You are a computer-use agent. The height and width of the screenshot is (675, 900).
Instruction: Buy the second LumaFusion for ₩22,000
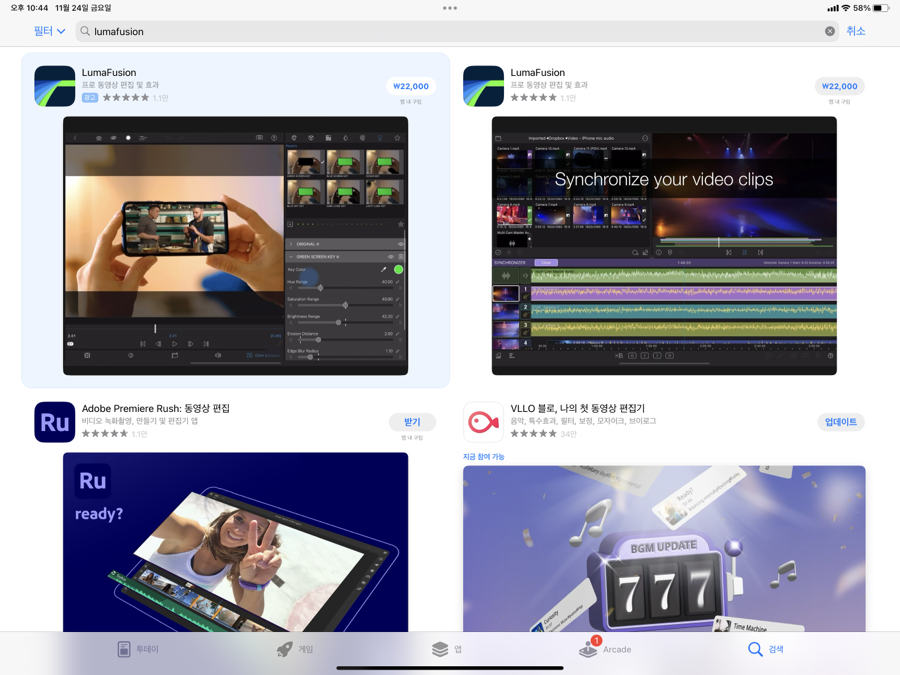pos(839,86)
